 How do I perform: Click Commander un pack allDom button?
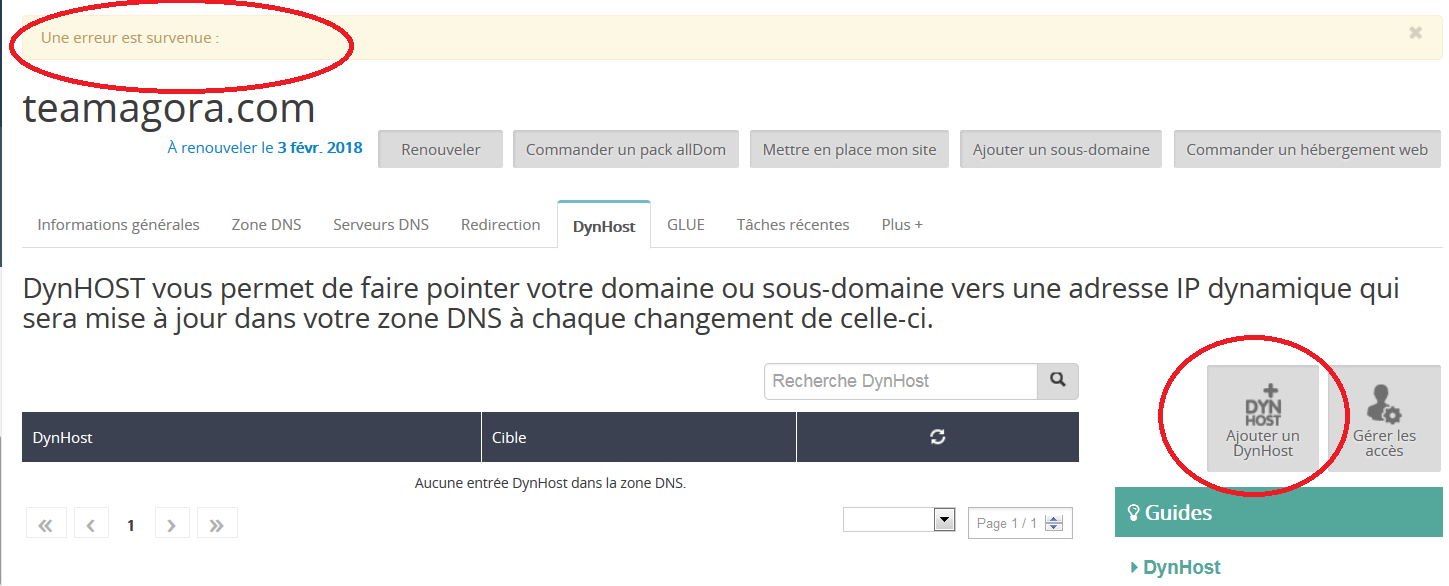(626, 149)
